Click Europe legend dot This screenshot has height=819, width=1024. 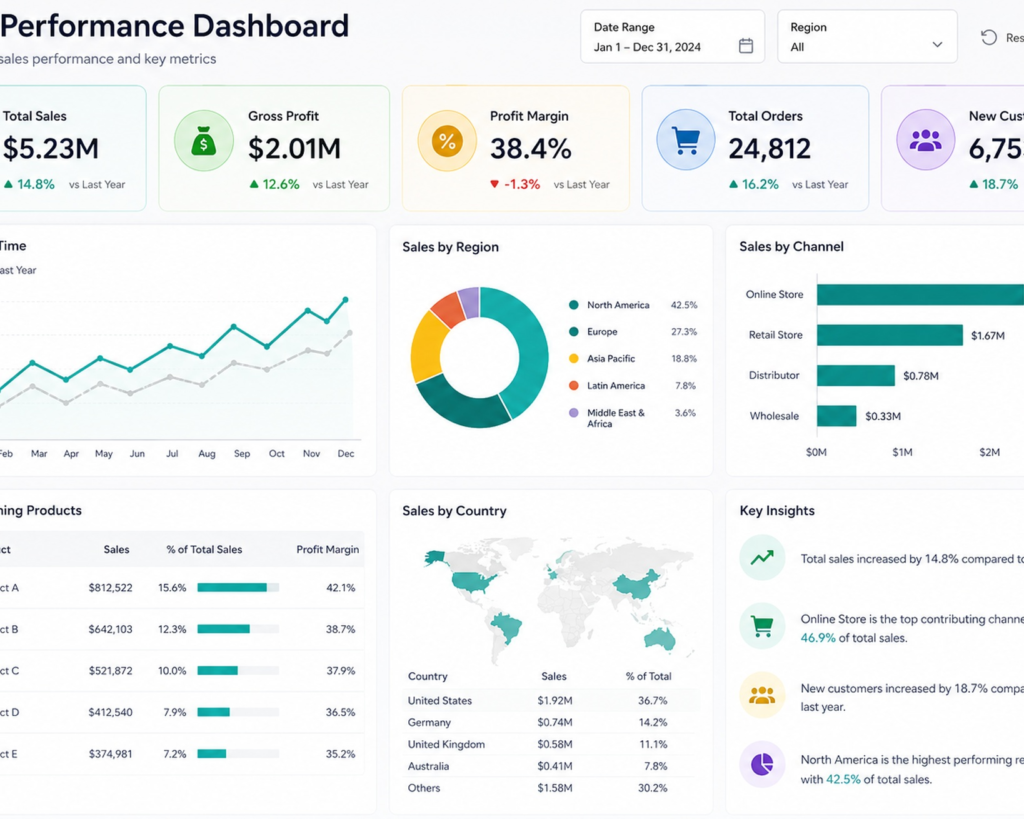pyautogui.click(x=573, y=332)
